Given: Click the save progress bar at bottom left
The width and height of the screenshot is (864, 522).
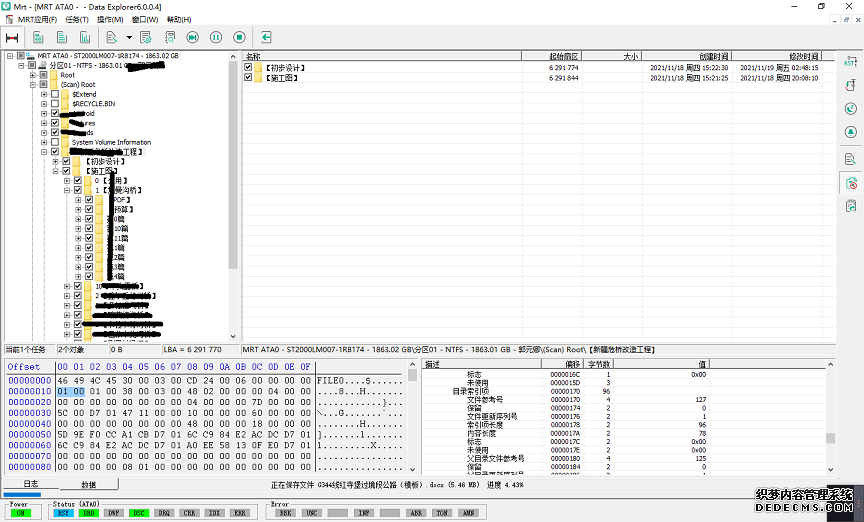Looking at the screenshot, I should [23, 494].
